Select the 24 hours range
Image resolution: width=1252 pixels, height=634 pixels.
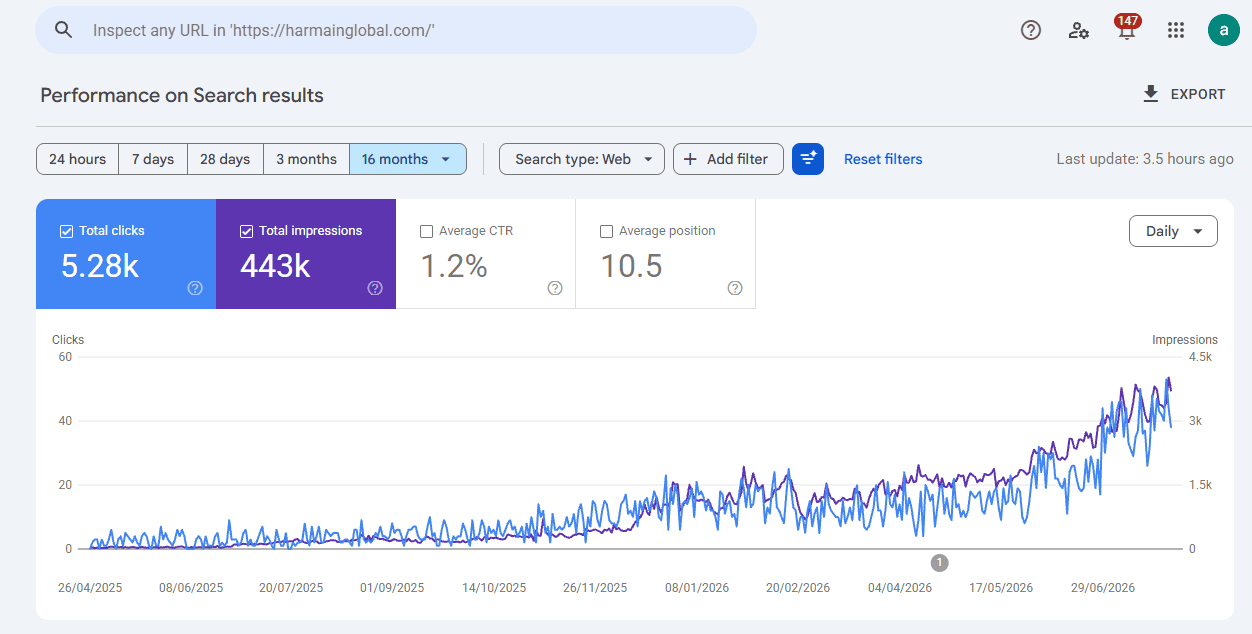pos(78,159)
